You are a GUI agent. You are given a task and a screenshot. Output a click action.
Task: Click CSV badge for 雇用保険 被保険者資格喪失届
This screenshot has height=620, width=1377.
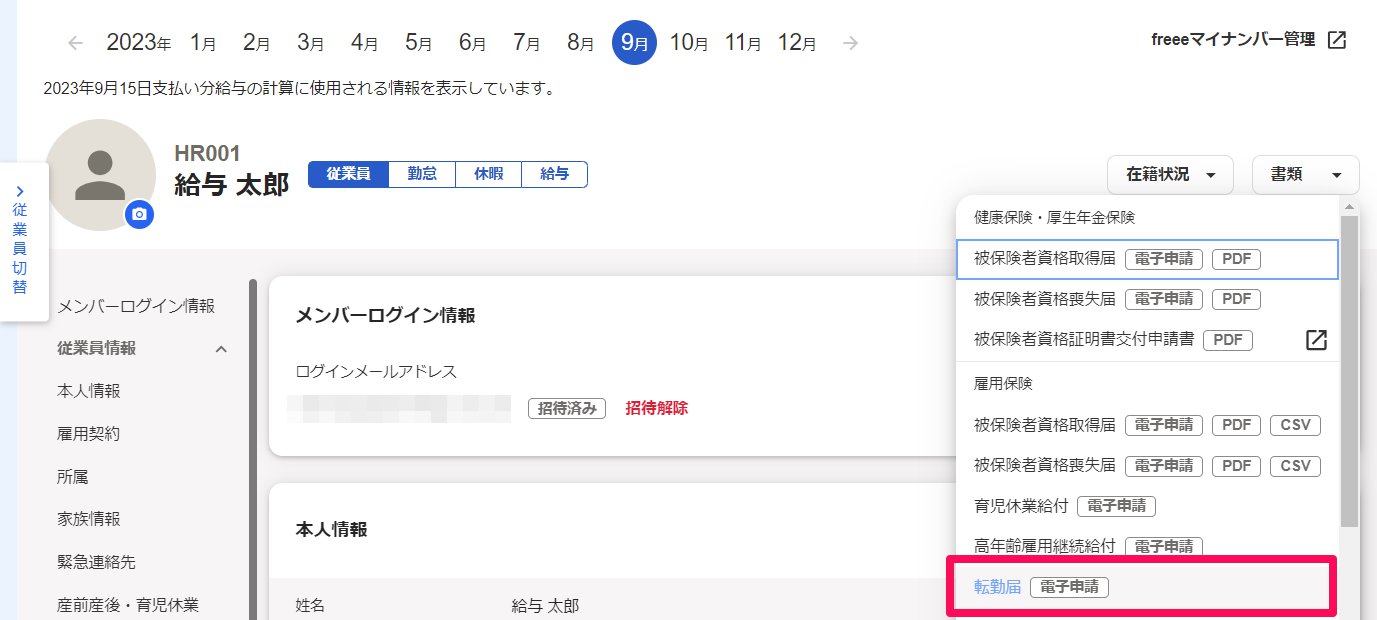pos(1296,466)
